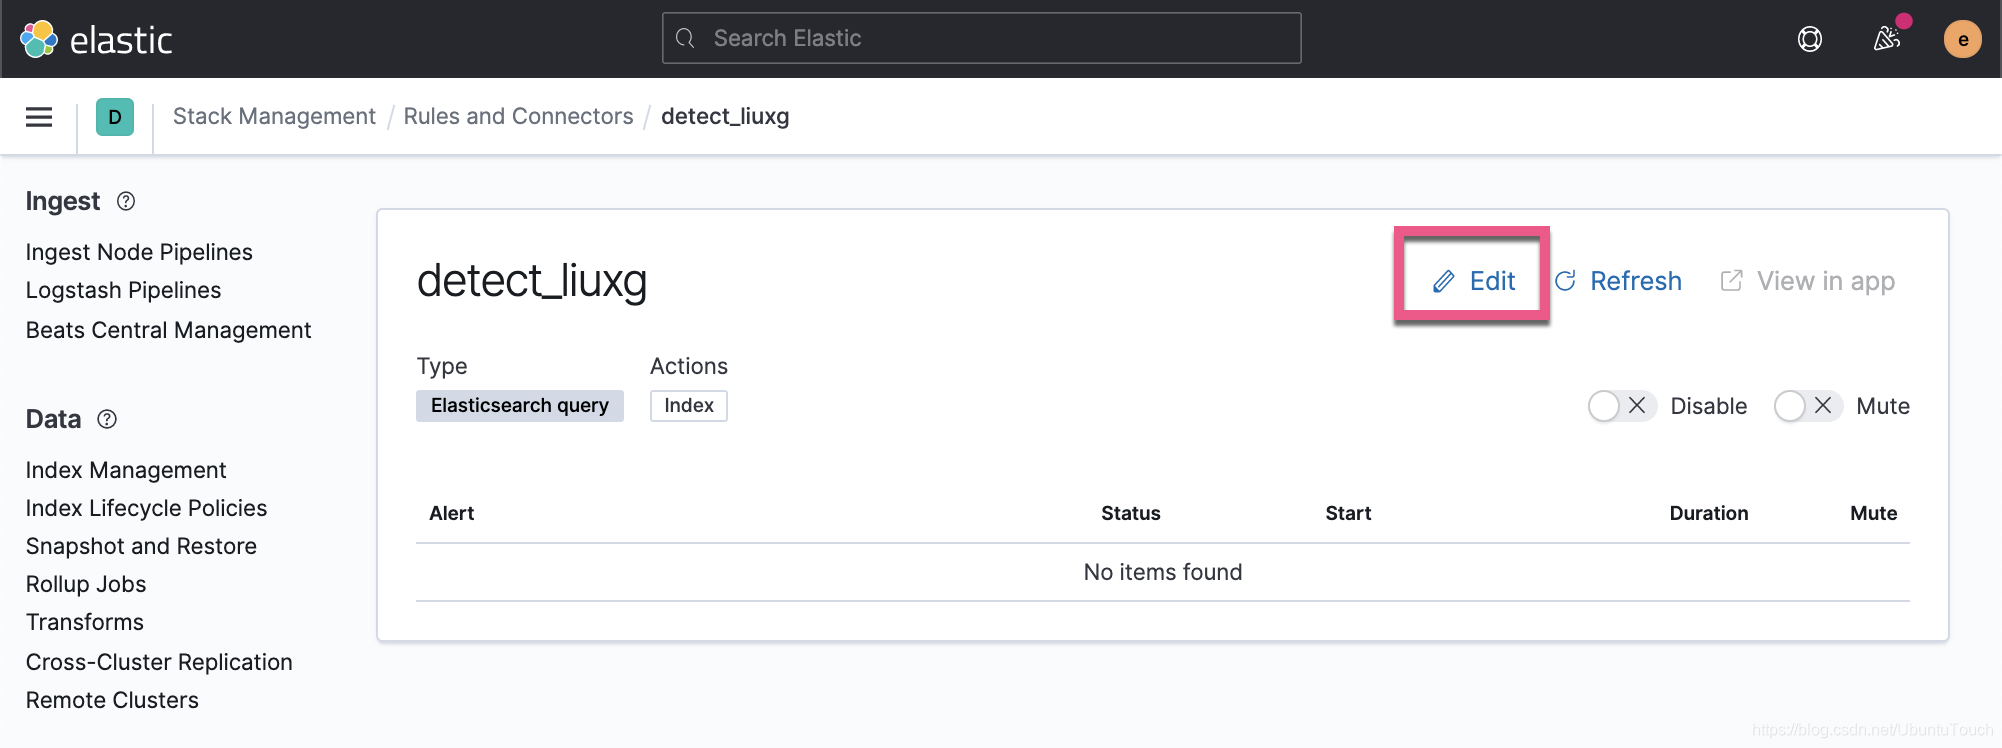The image size is (2002, 748).
Task: Click the detect_liuxg breadcrumb
Action: tap(725, 116)
